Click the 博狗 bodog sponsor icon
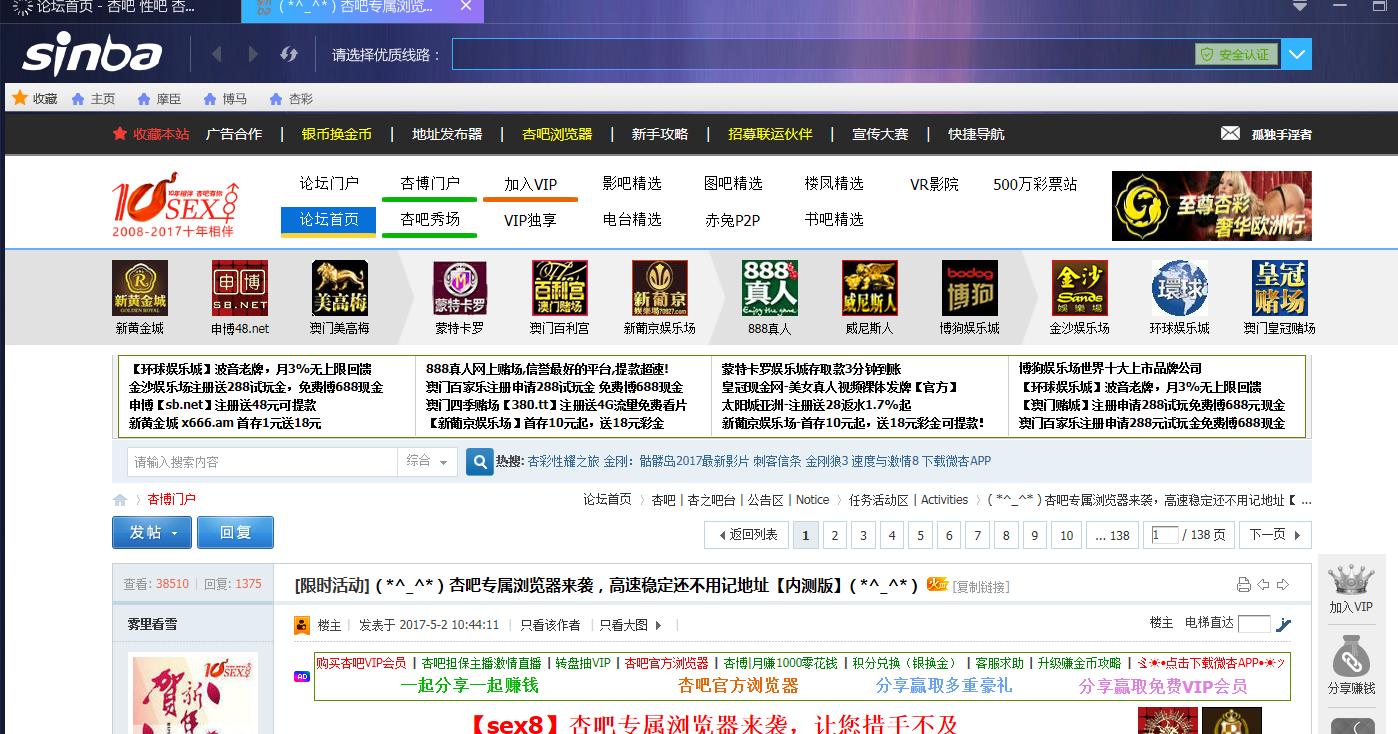 (x=970, y=288)
